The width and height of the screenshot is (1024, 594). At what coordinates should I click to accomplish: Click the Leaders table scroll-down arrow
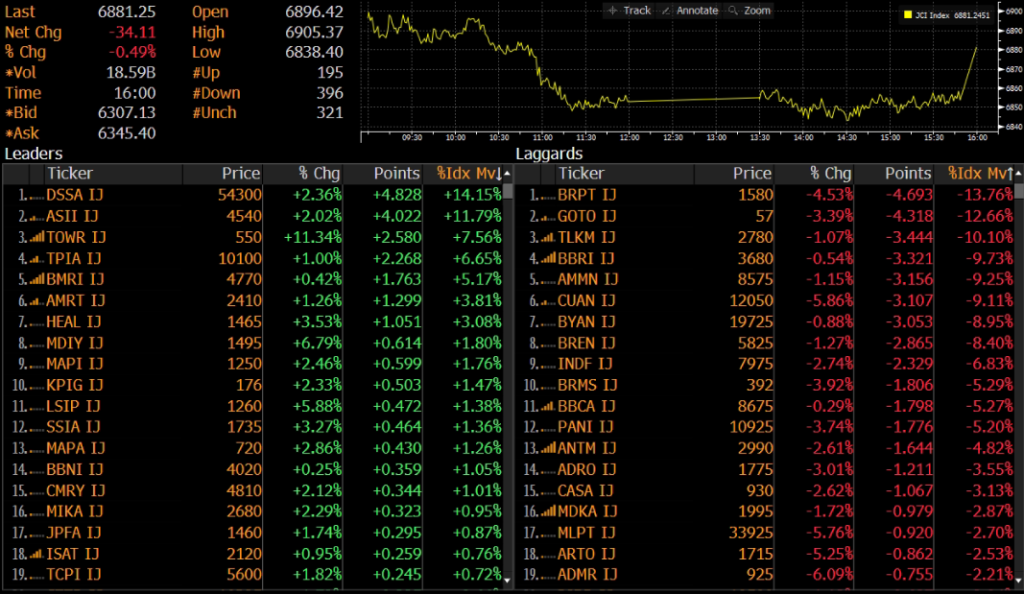coord(507,580)
